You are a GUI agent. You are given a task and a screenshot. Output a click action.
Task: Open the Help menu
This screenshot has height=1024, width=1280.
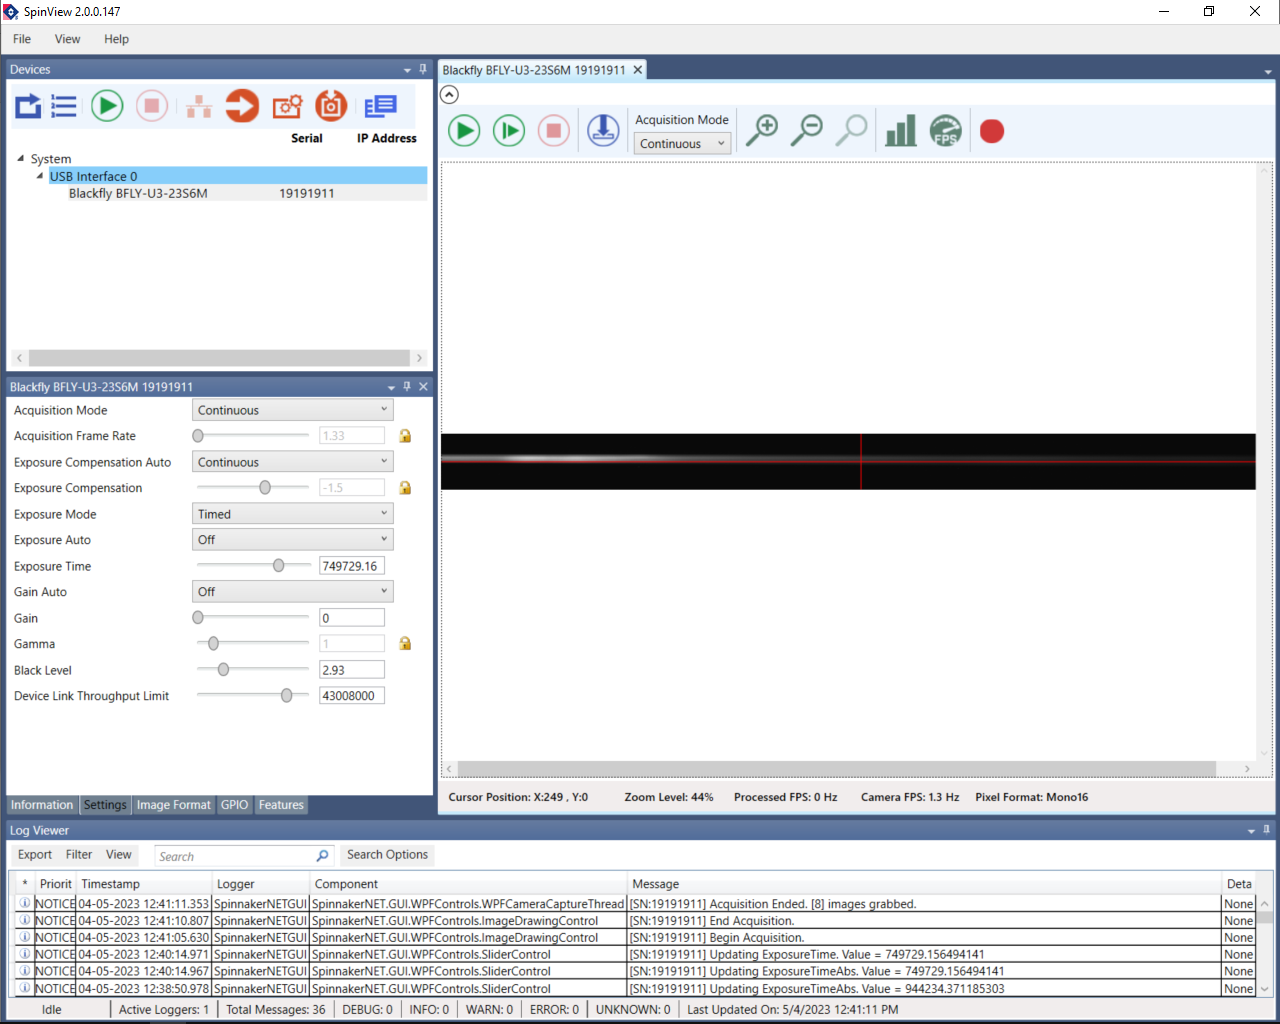[116, 39]
